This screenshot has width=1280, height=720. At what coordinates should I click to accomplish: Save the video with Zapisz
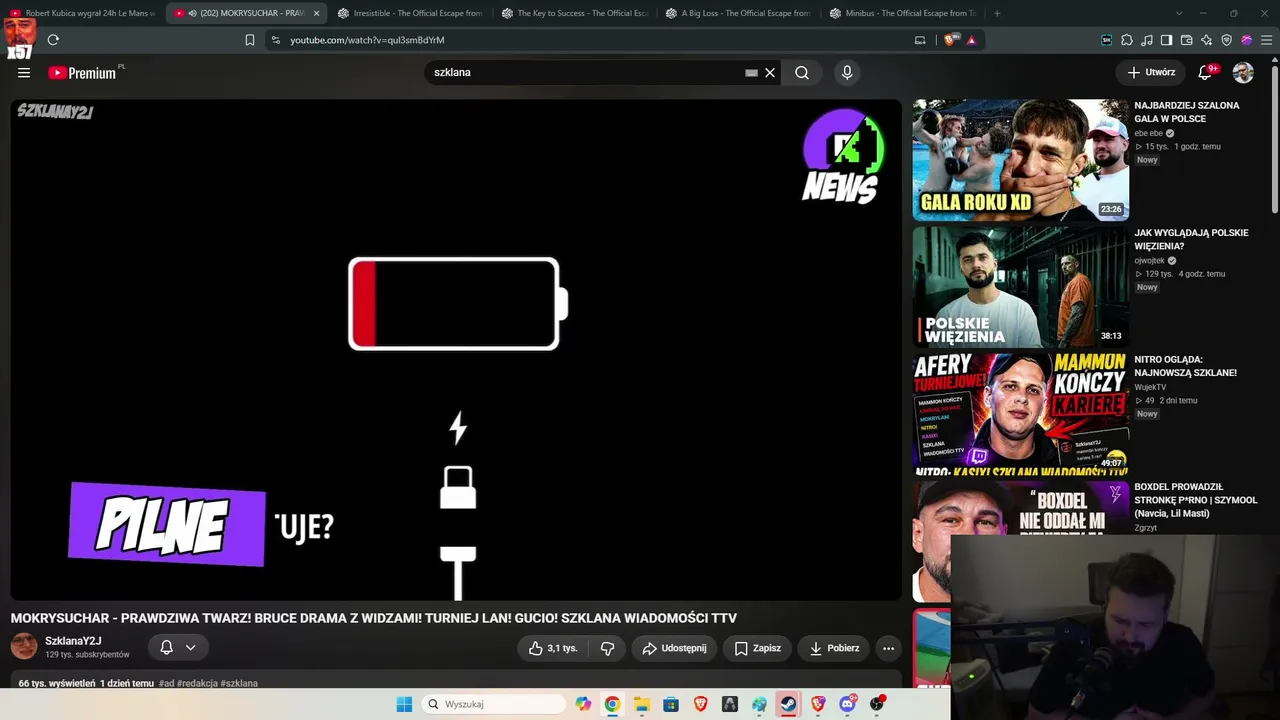click(x=757, y=648)
